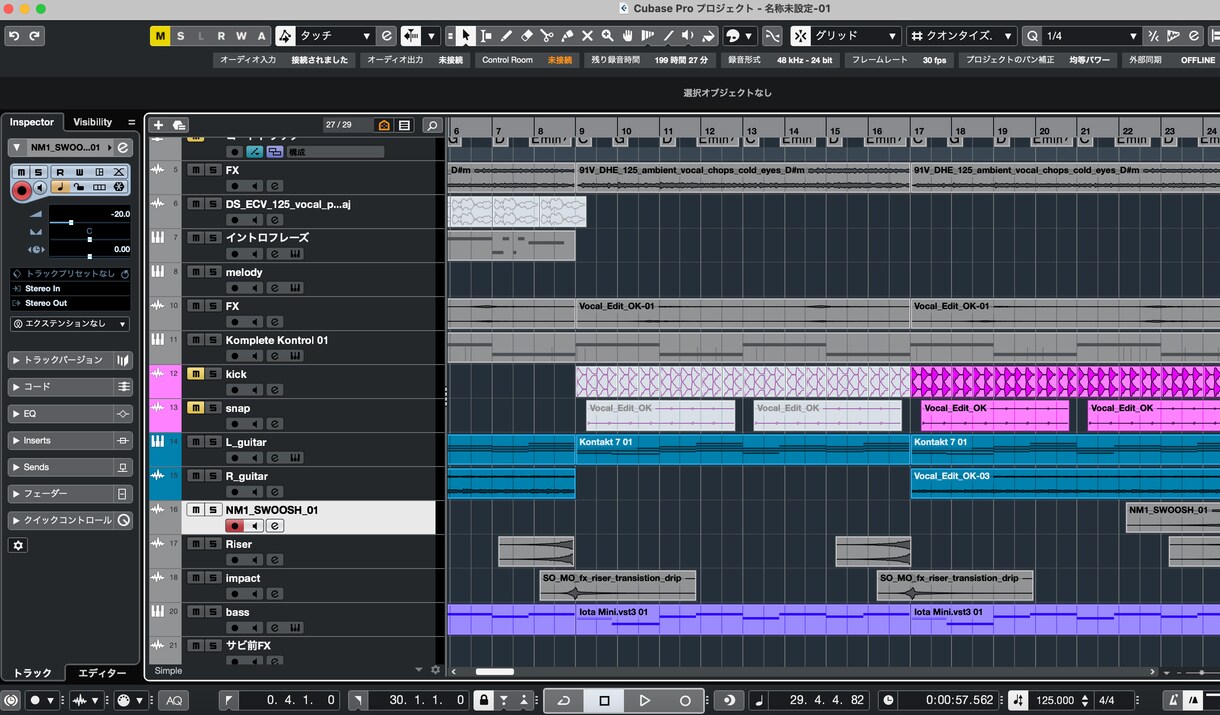Image resolution: width=1220 pixels, height=715 pixels.
Task: Click the Play button in transport
Action: [x=645, y=700]
